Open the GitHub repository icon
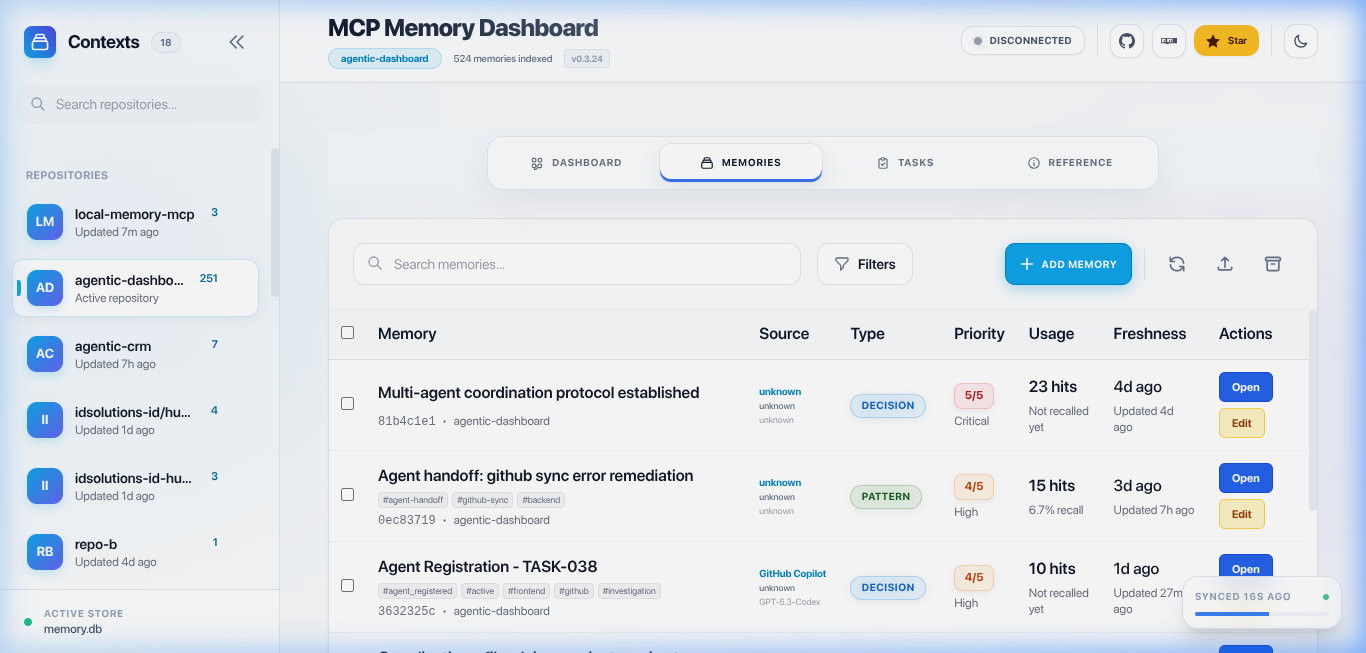Screen dimensions: 1366x653 pyautogui.click(x=1127, y=41)
